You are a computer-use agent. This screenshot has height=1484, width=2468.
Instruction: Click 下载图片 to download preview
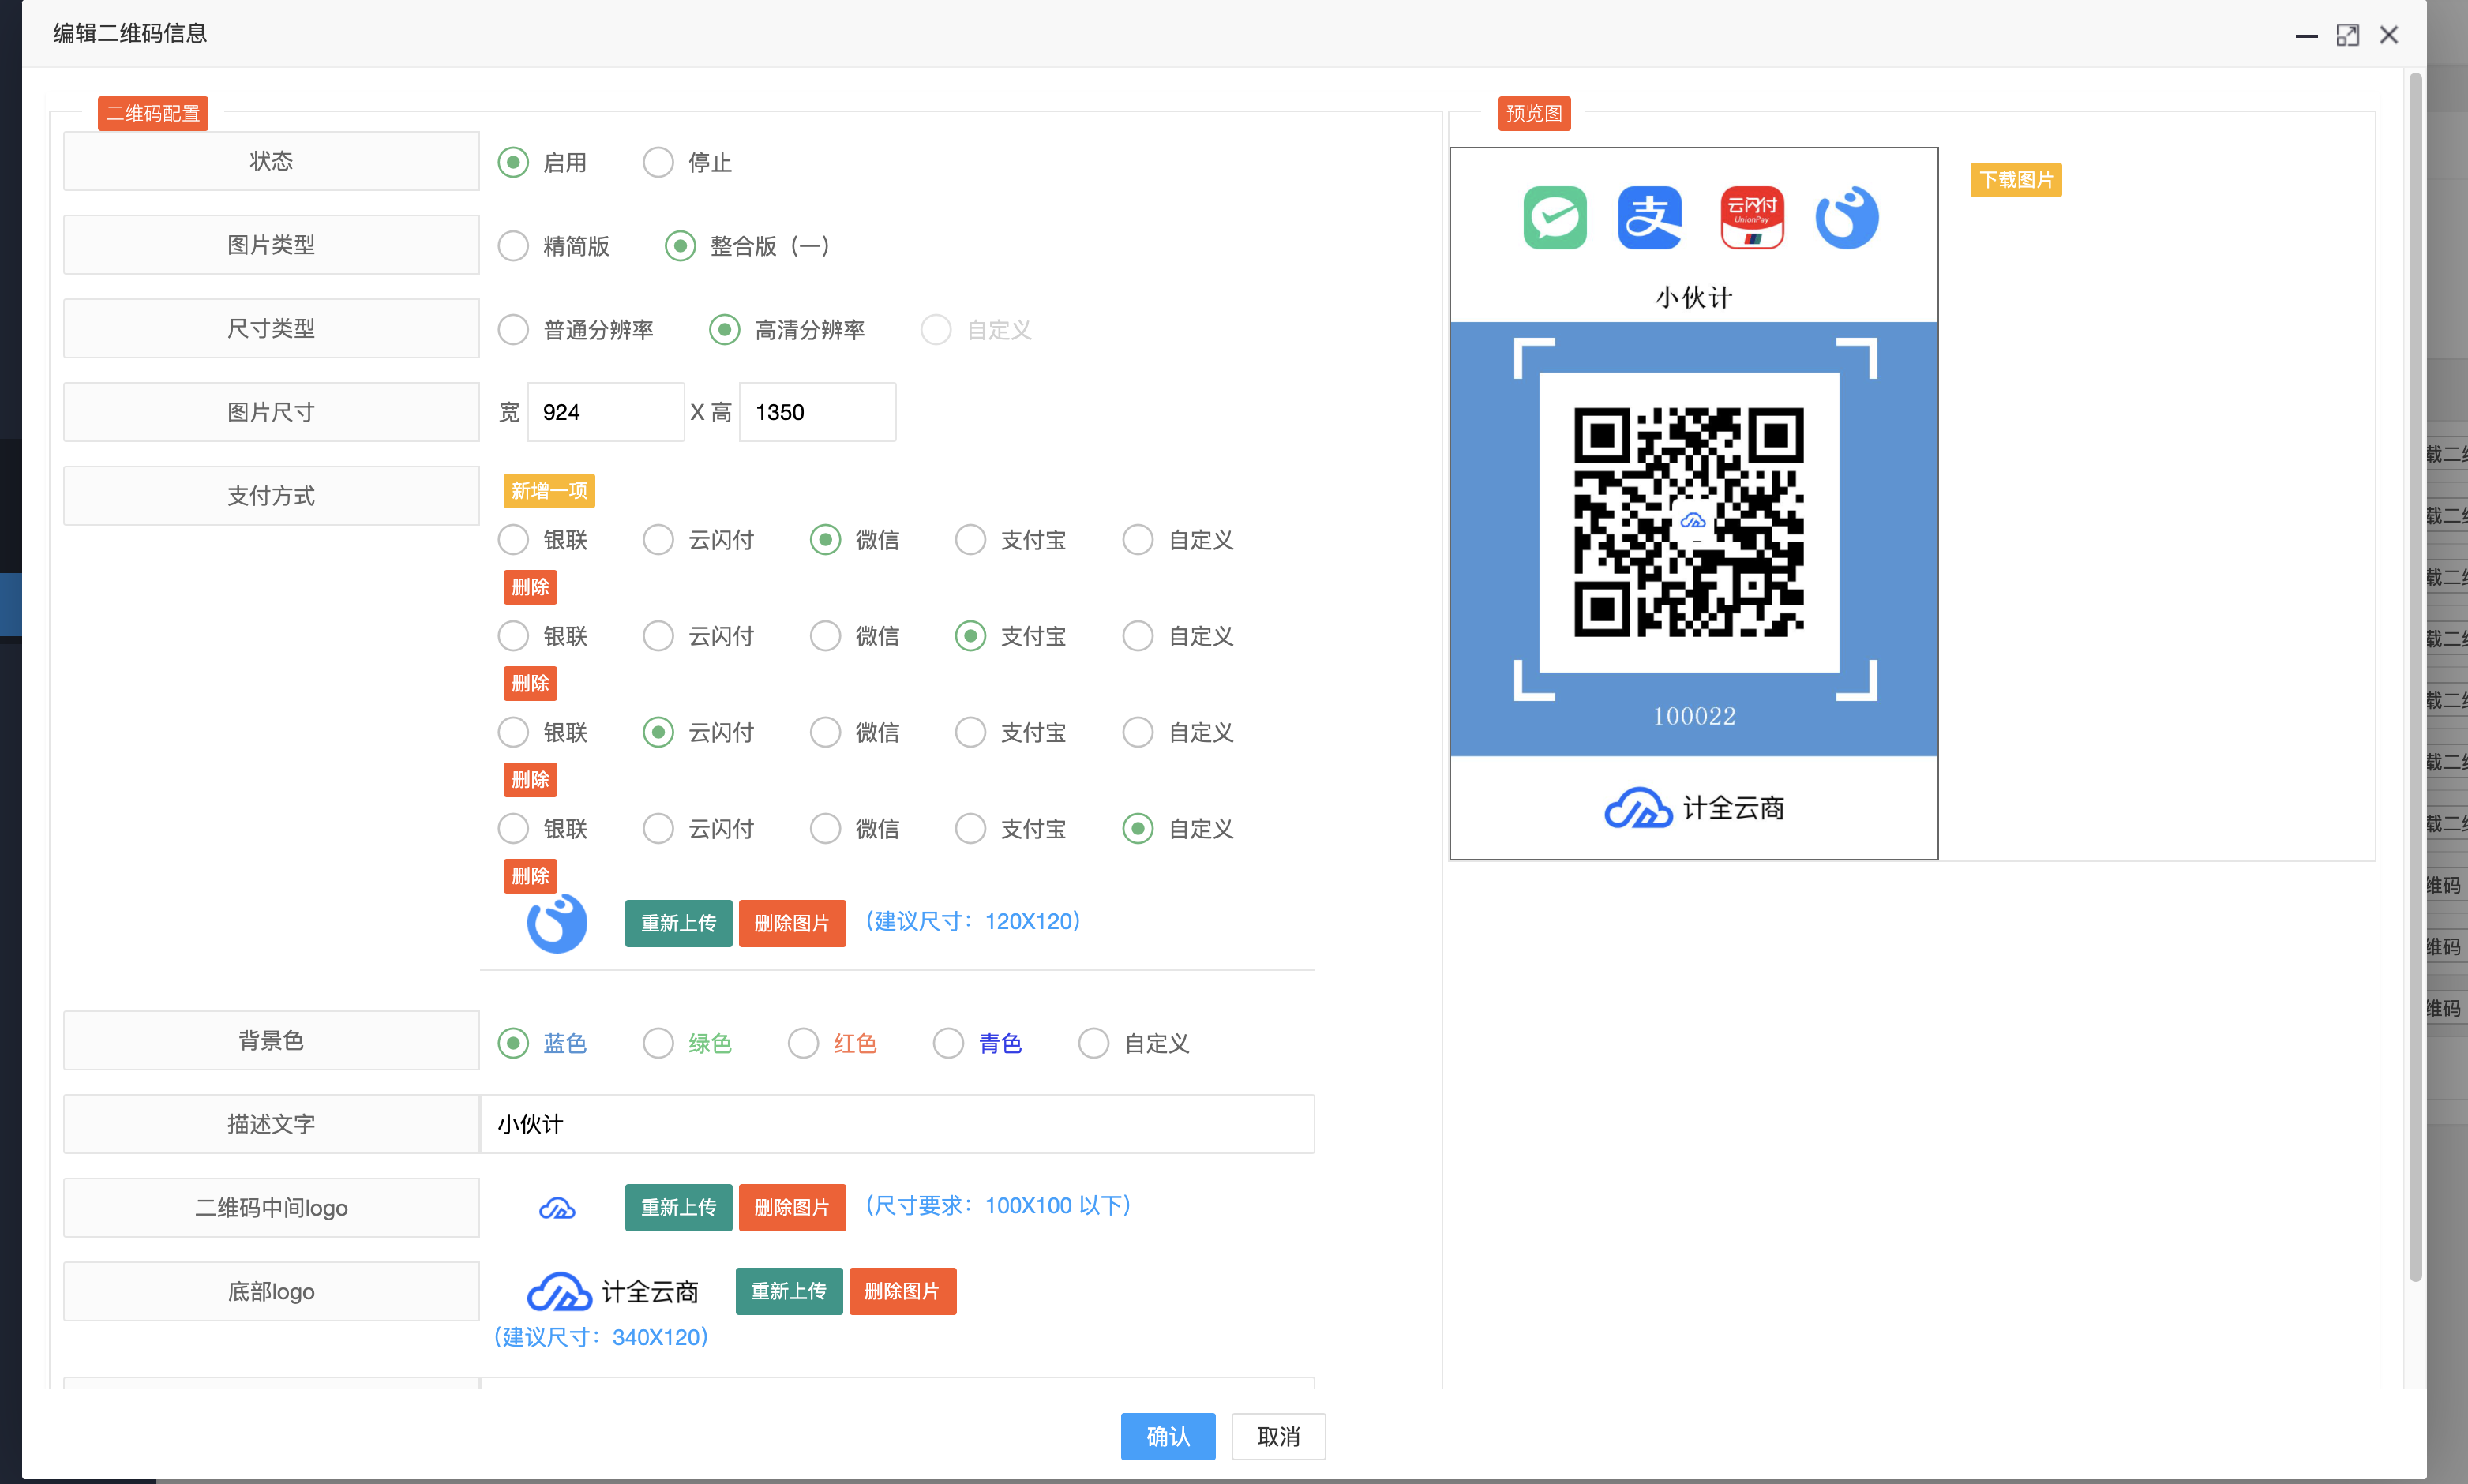(2016, 180)
